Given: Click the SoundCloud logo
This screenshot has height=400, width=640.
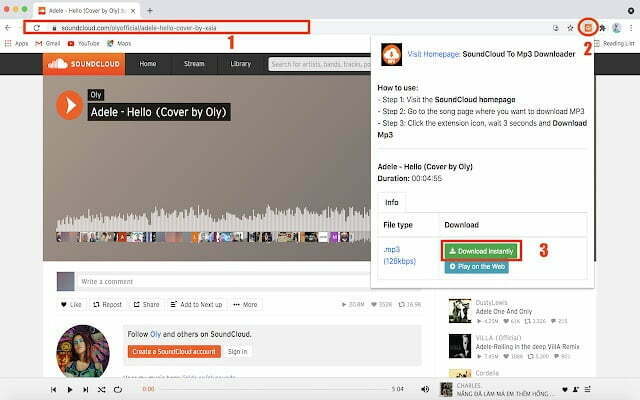Looking at the screenshot, I should click(84, 64).
